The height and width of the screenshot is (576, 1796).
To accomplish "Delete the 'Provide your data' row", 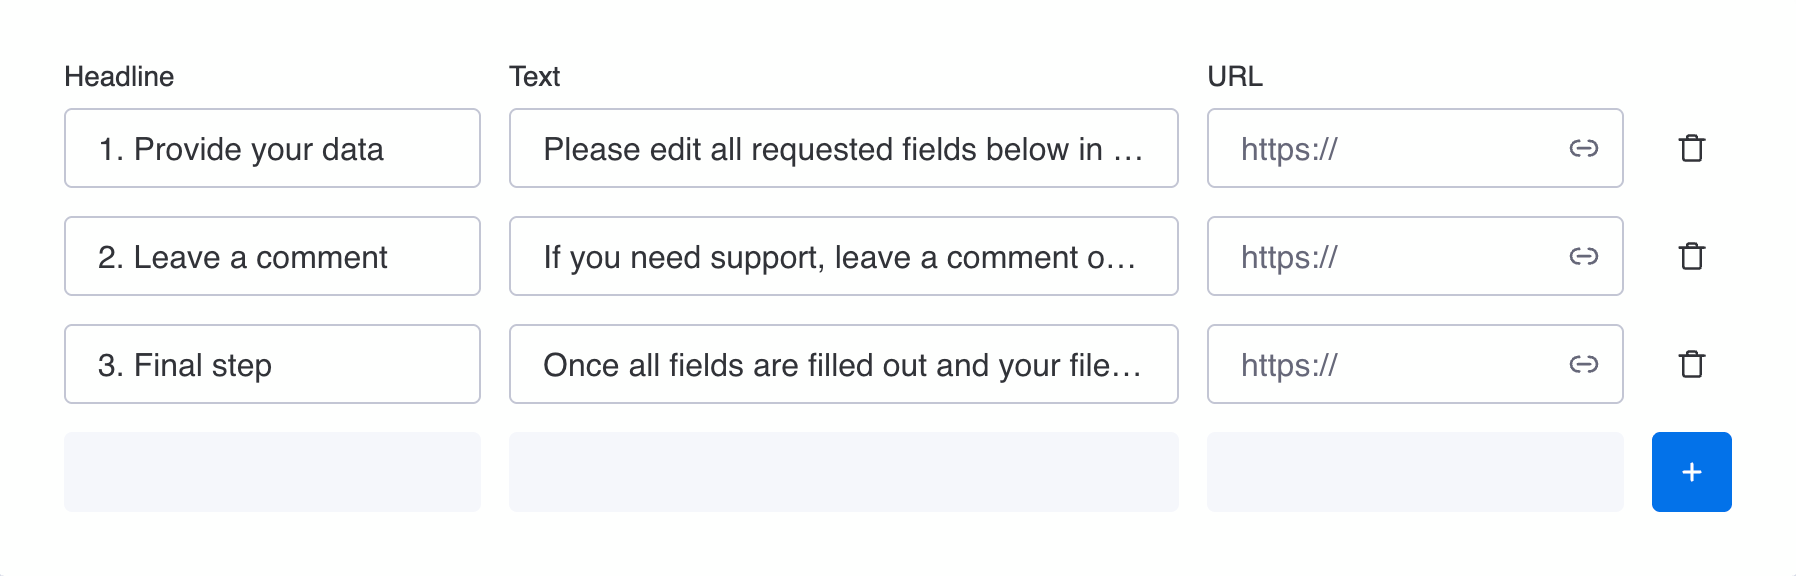I will pos(1691,148).
